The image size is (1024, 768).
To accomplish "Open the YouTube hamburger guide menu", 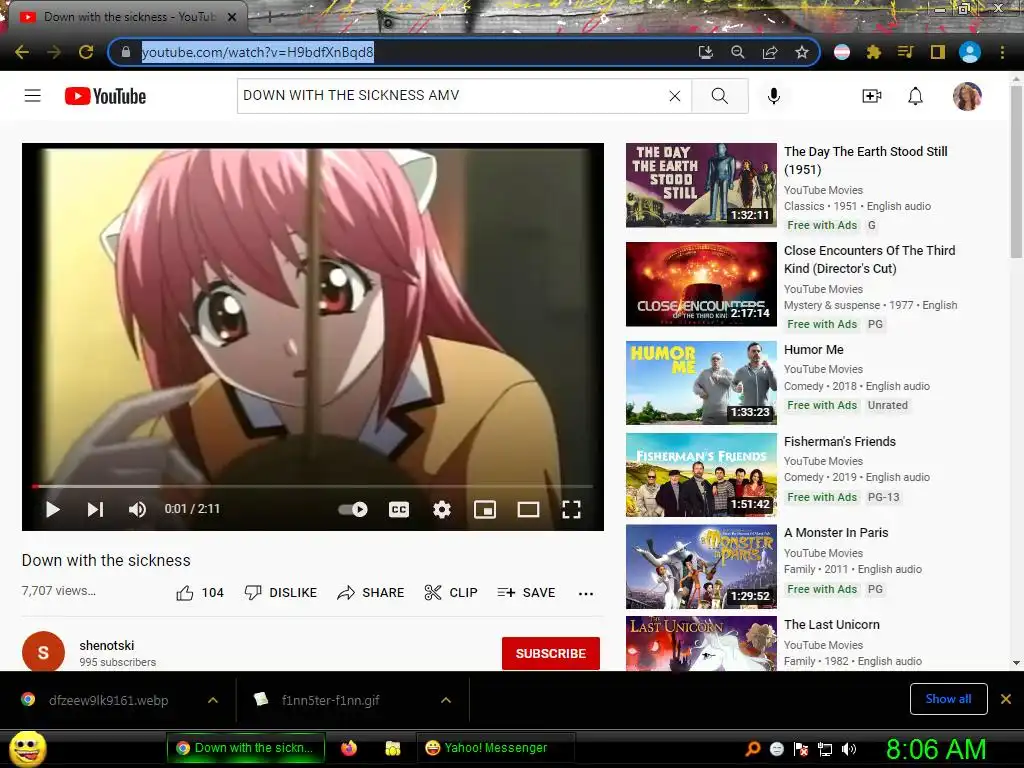I will click(33, 96).
